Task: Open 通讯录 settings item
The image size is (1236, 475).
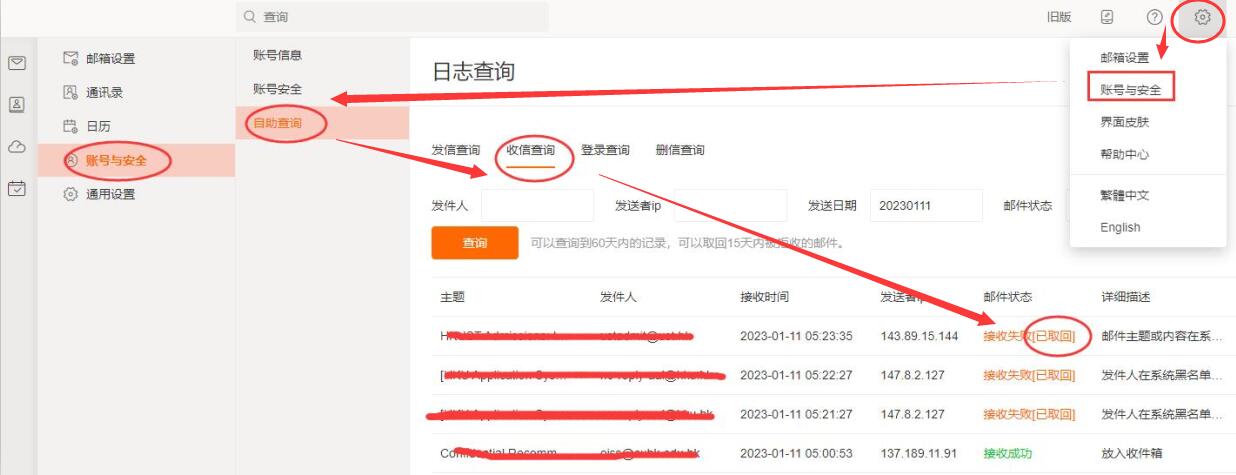Action: click(104, 92)
